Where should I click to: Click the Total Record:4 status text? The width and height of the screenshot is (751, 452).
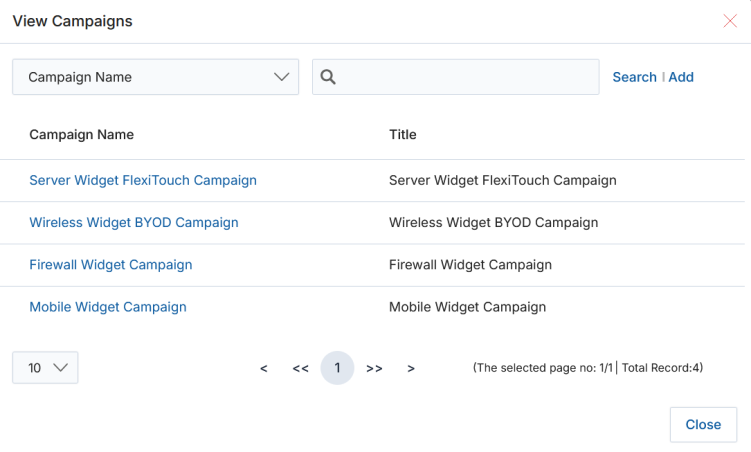pyautogui.click(x=661, y=368)
